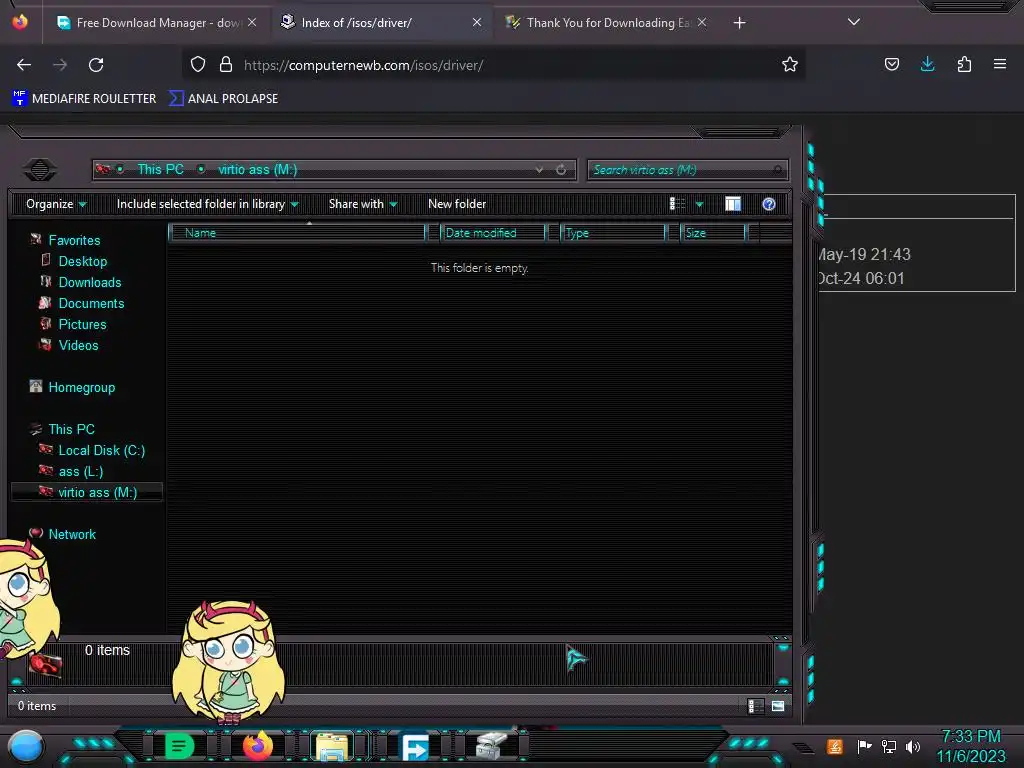Viewport: 1024px width, 768px height.
Task: Sort by the Name column header
Action: coord(297,233)
